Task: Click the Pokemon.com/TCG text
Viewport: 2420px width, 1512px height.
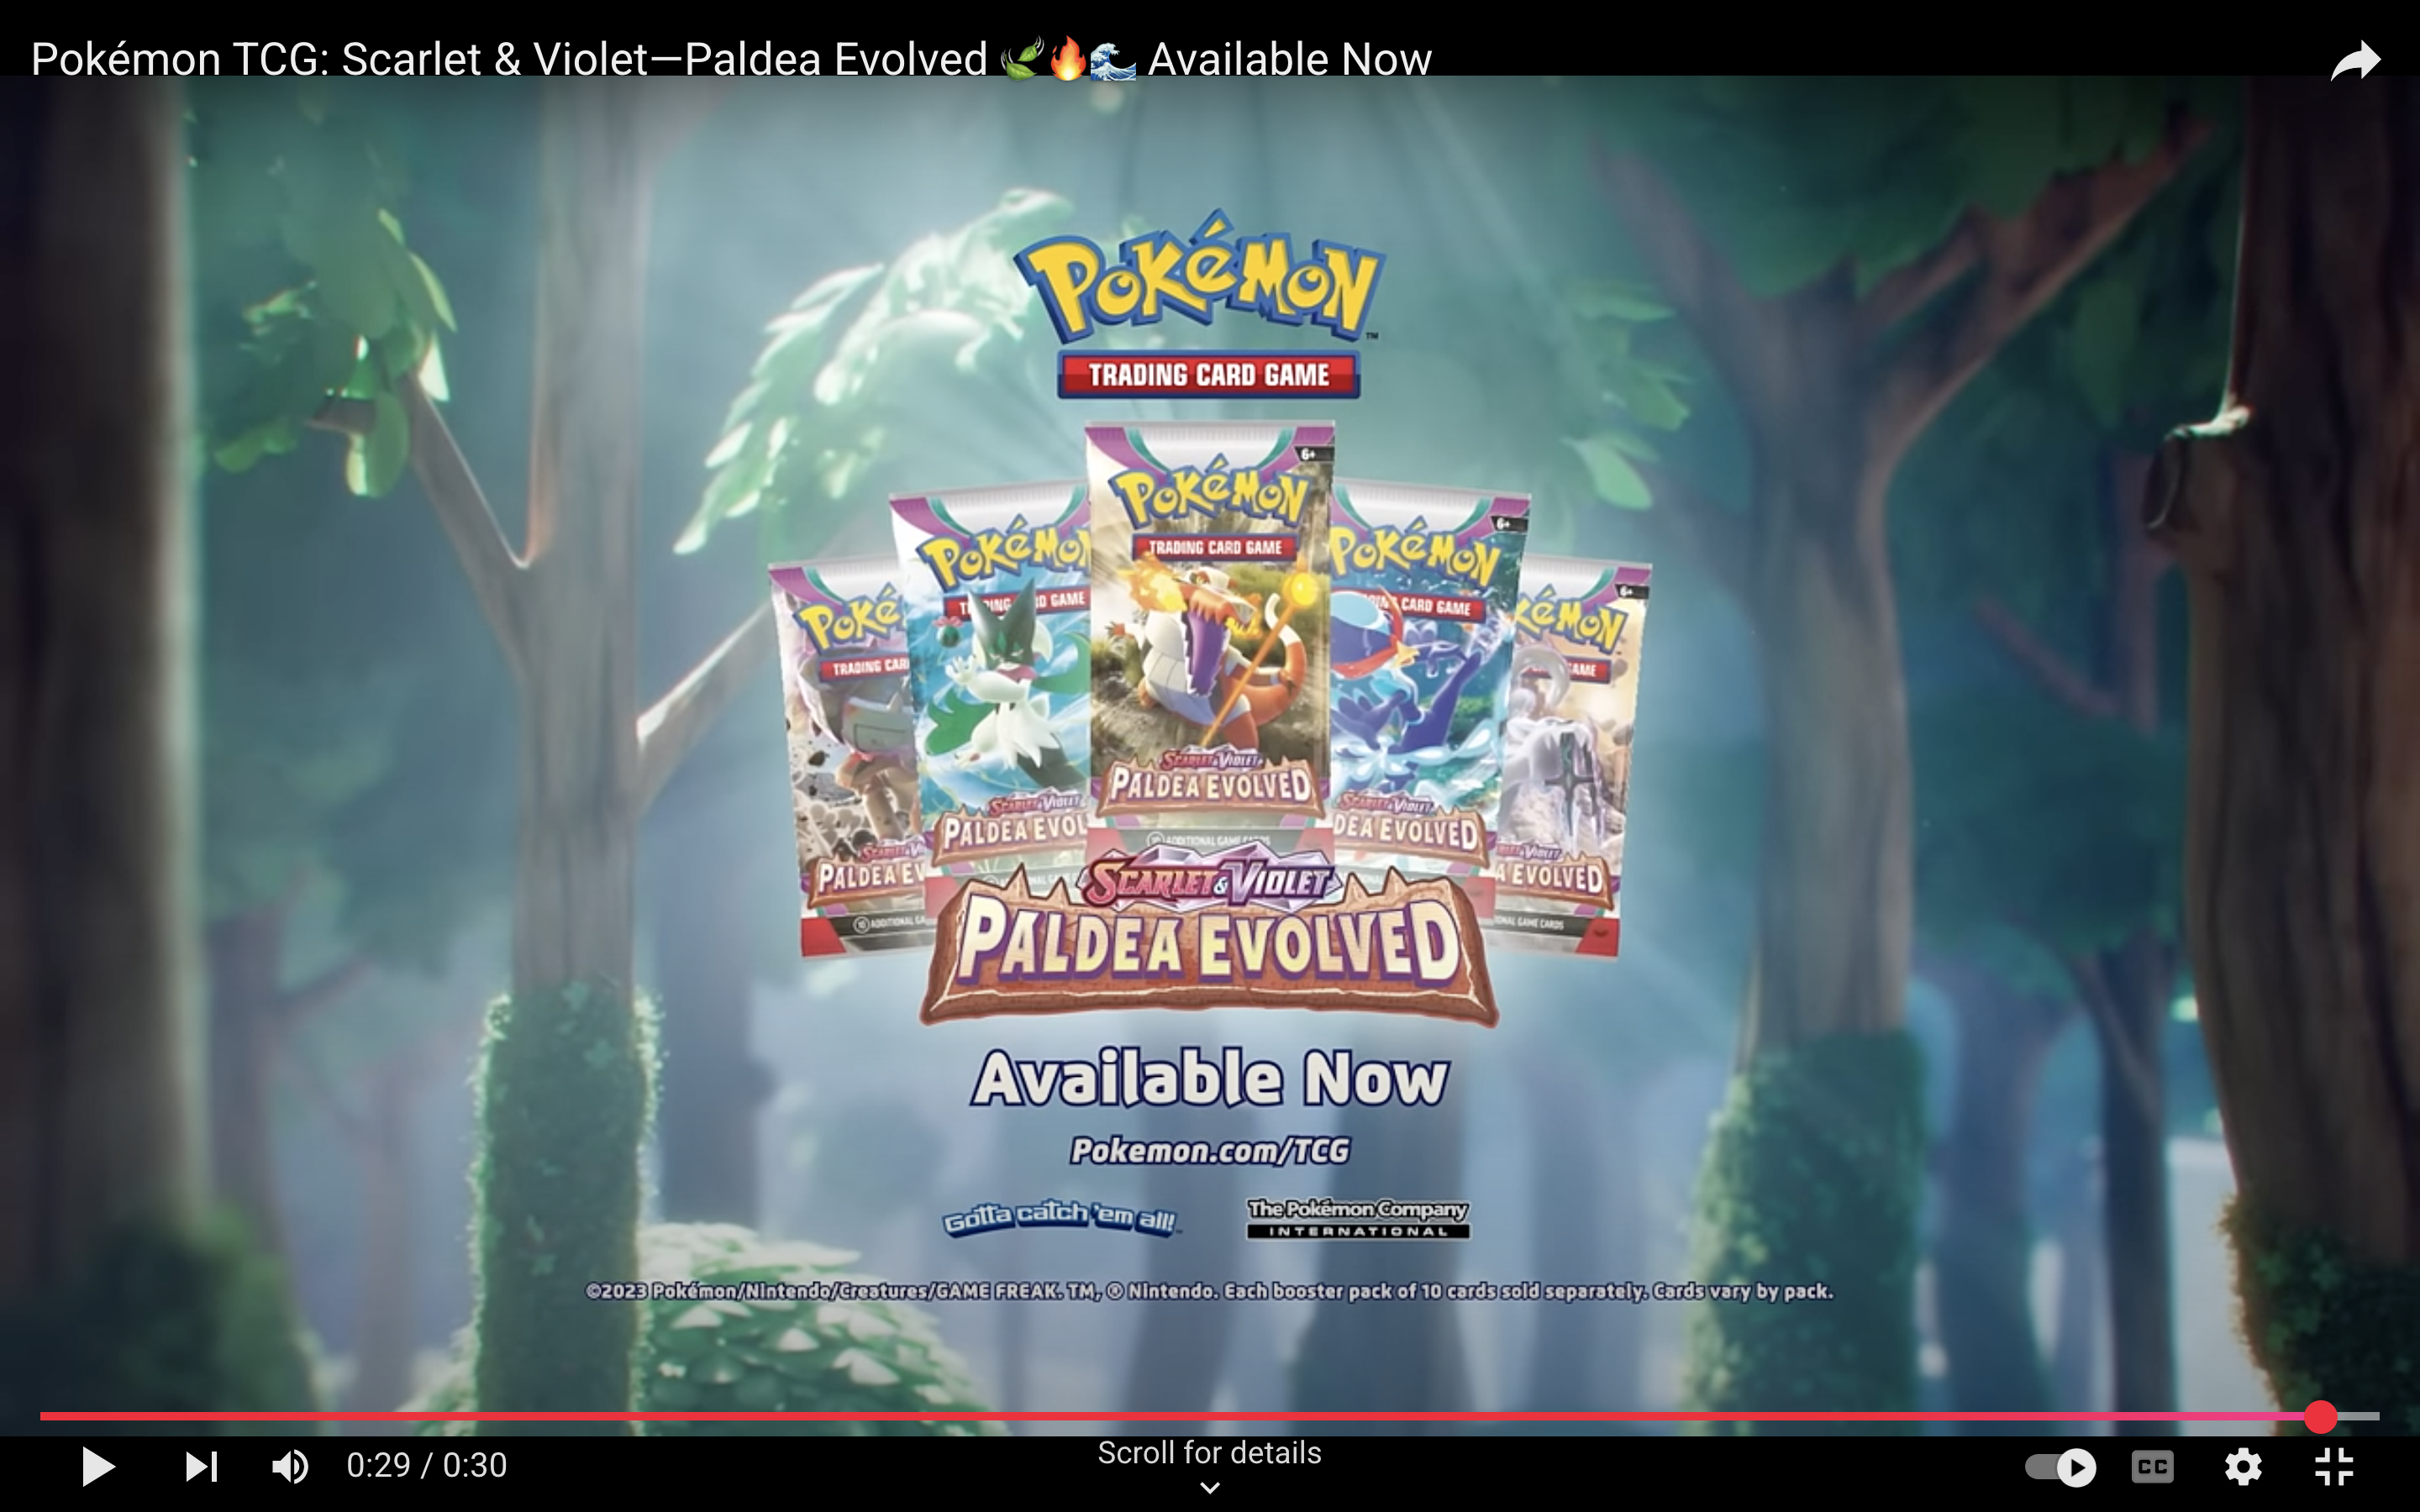Action: pyautogui.click(x=1210, y=1151)
